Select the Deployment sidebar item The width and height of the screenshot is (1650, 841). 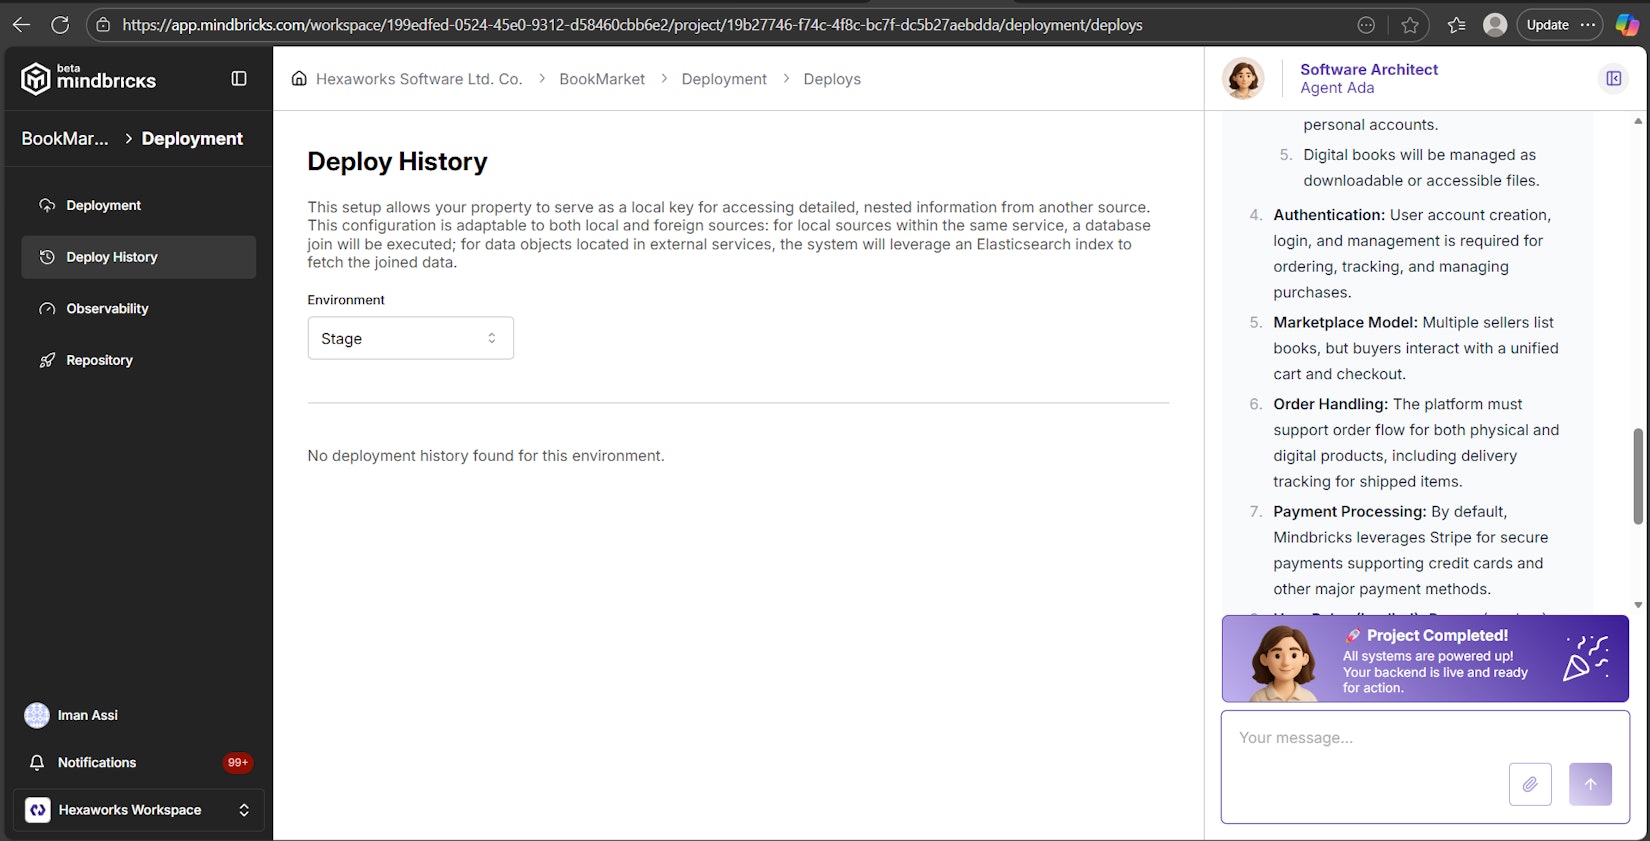pos(103,205)
